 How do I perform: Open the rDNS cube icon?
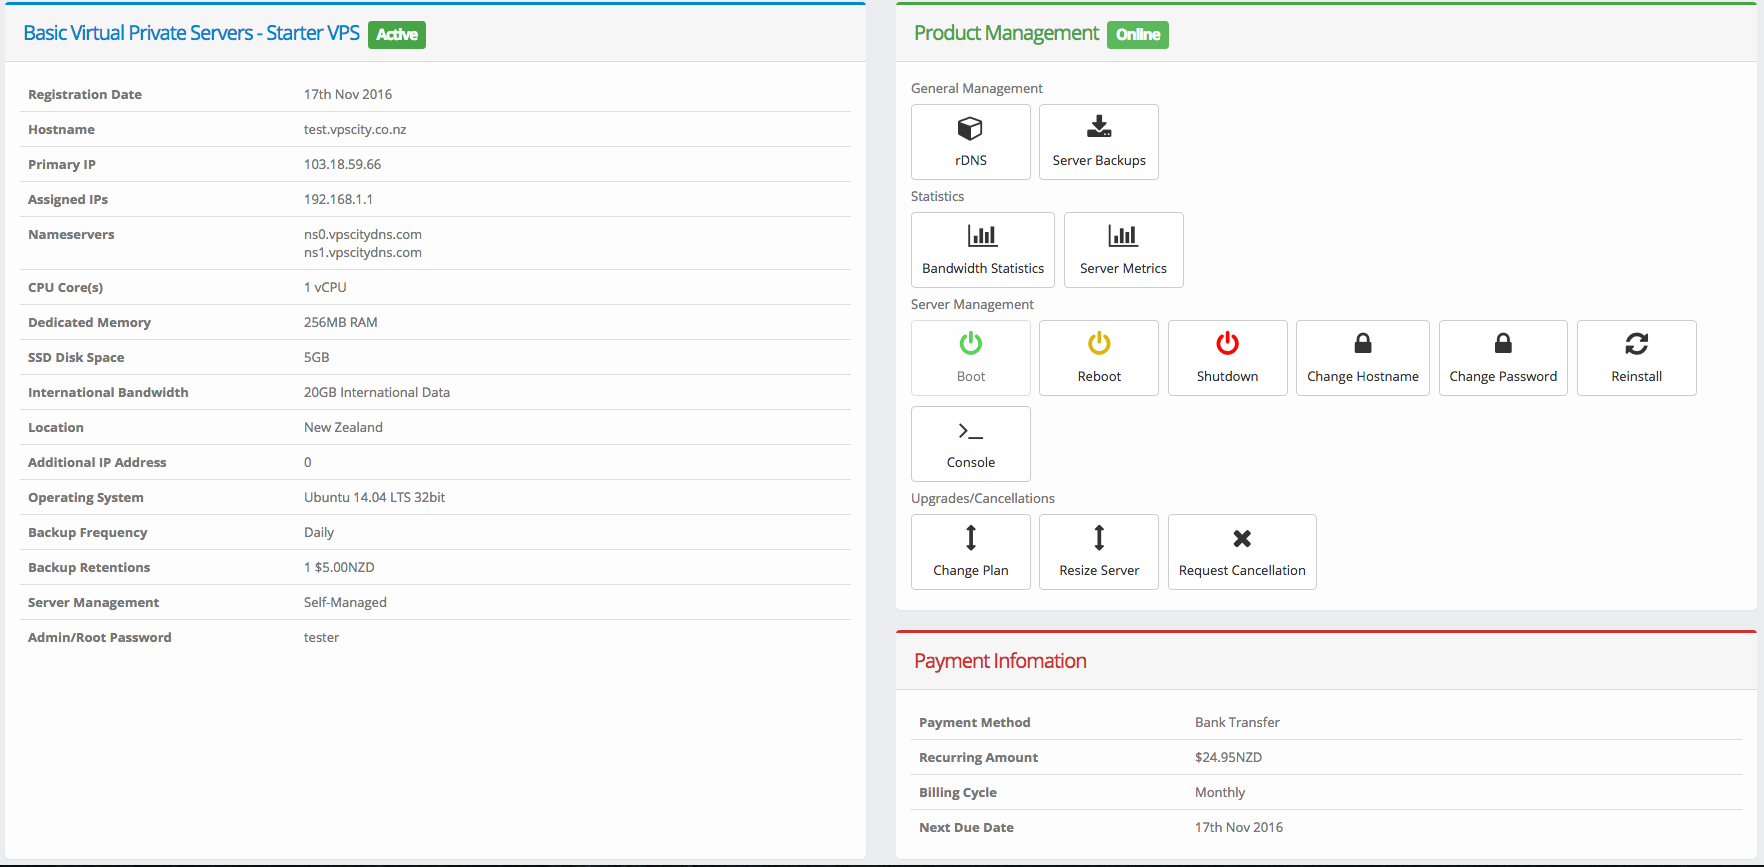click(x=970, y=129)
